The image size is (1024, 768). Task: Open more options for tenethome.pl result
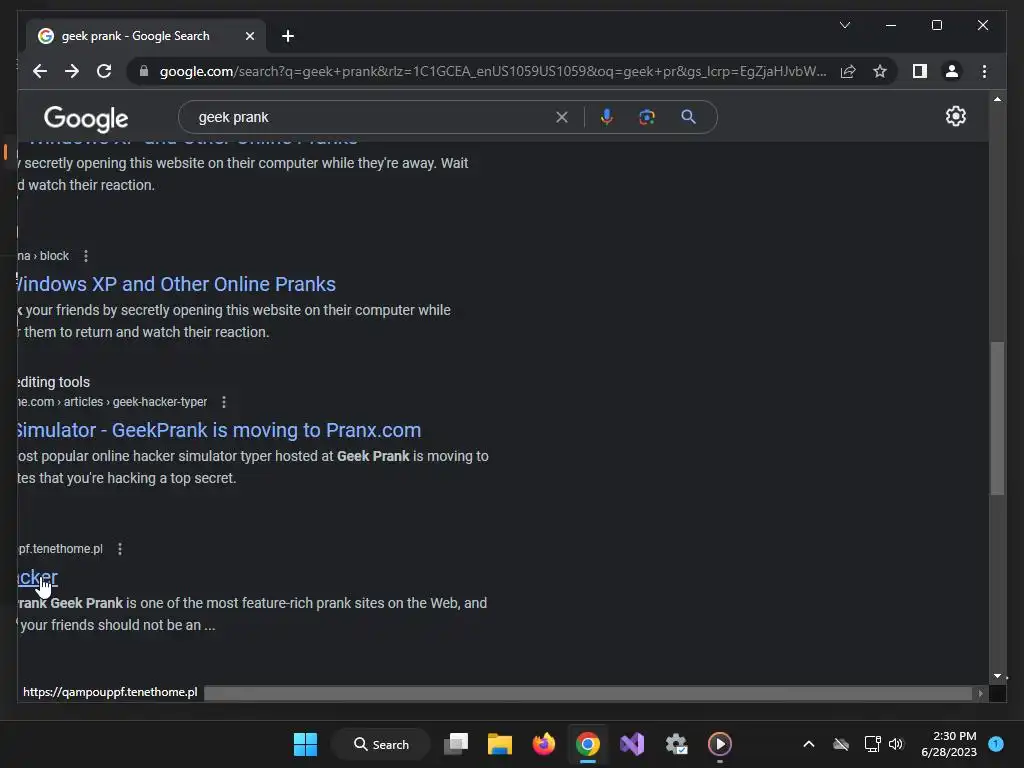(120, 549)
